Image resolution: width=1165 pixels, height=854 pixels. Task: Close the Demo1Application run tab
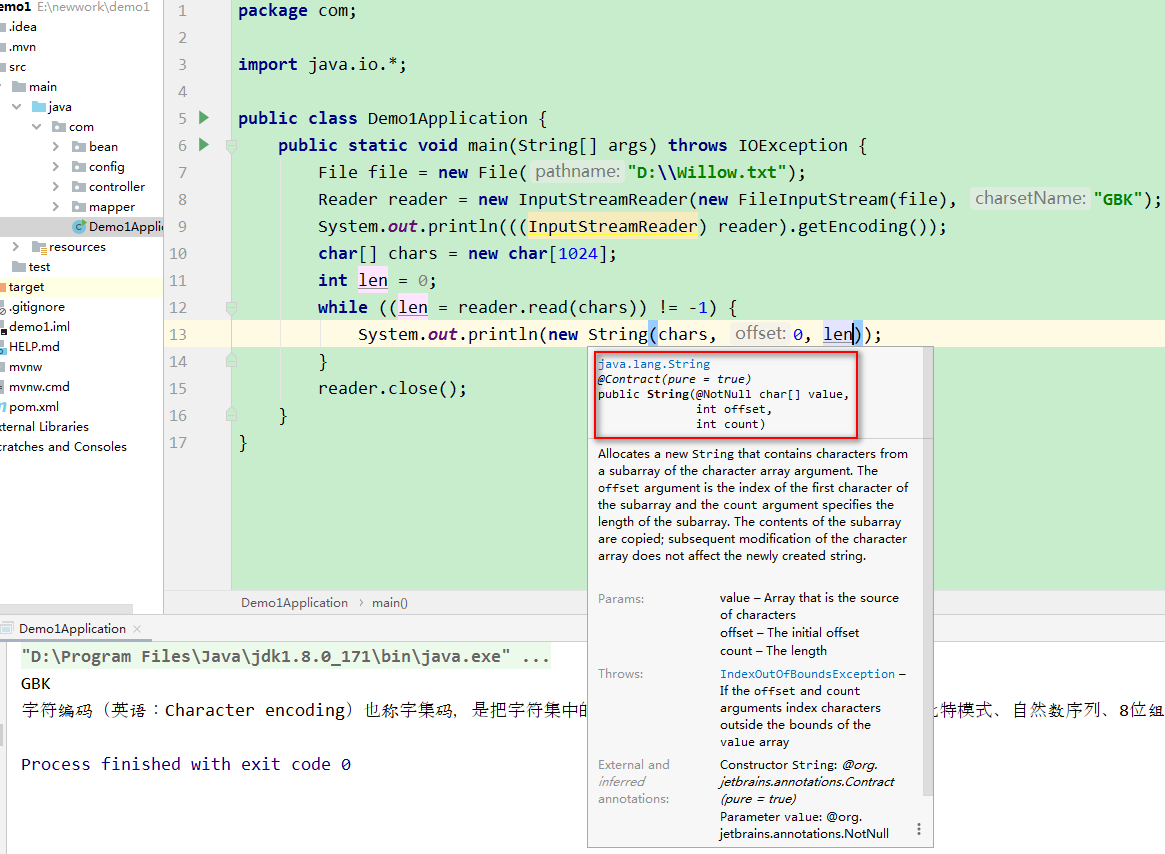point(137,629)
